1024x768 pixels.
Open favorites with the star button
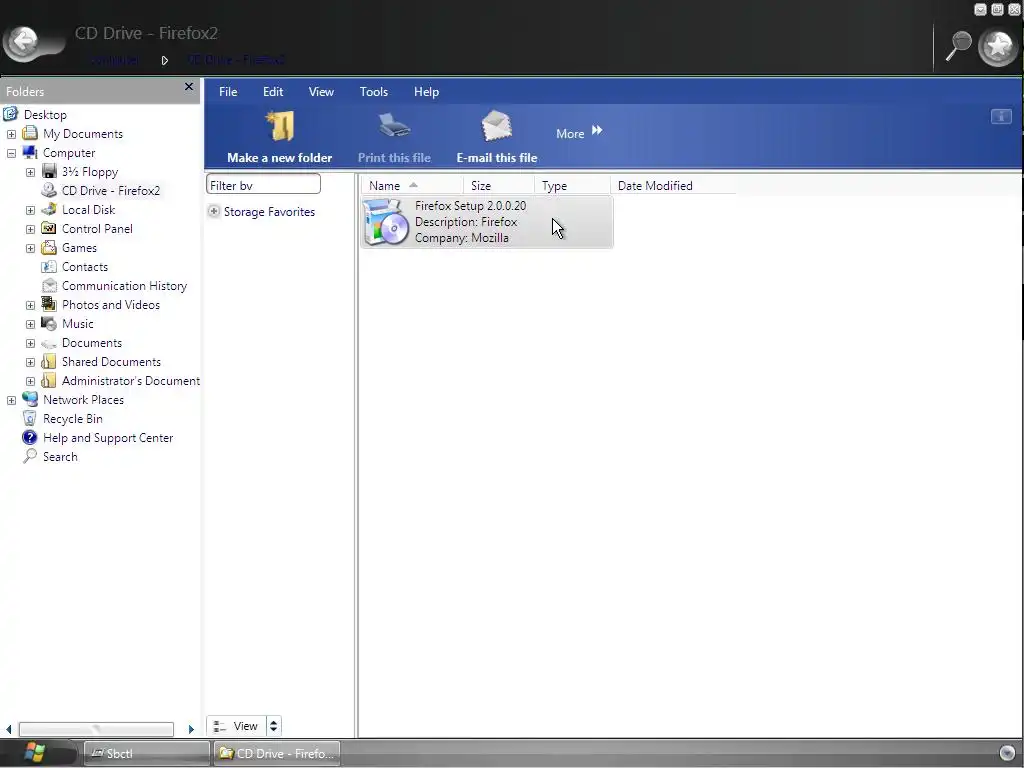point(998,47)
